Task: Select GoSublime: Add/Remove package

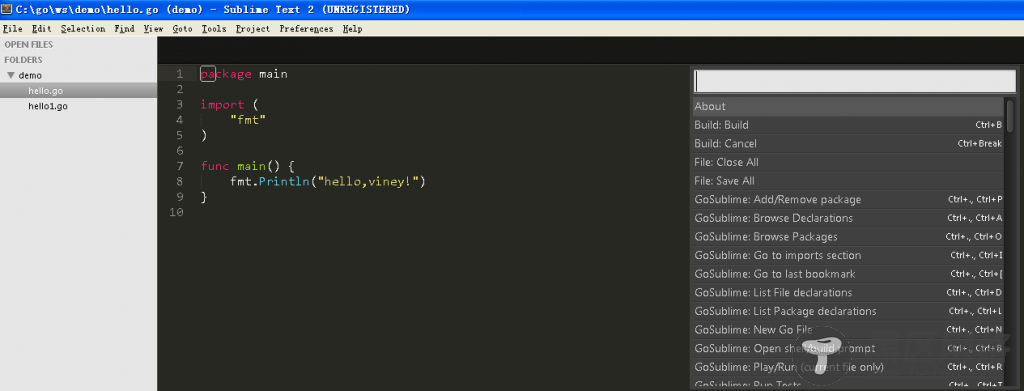Action: point(848,199)
